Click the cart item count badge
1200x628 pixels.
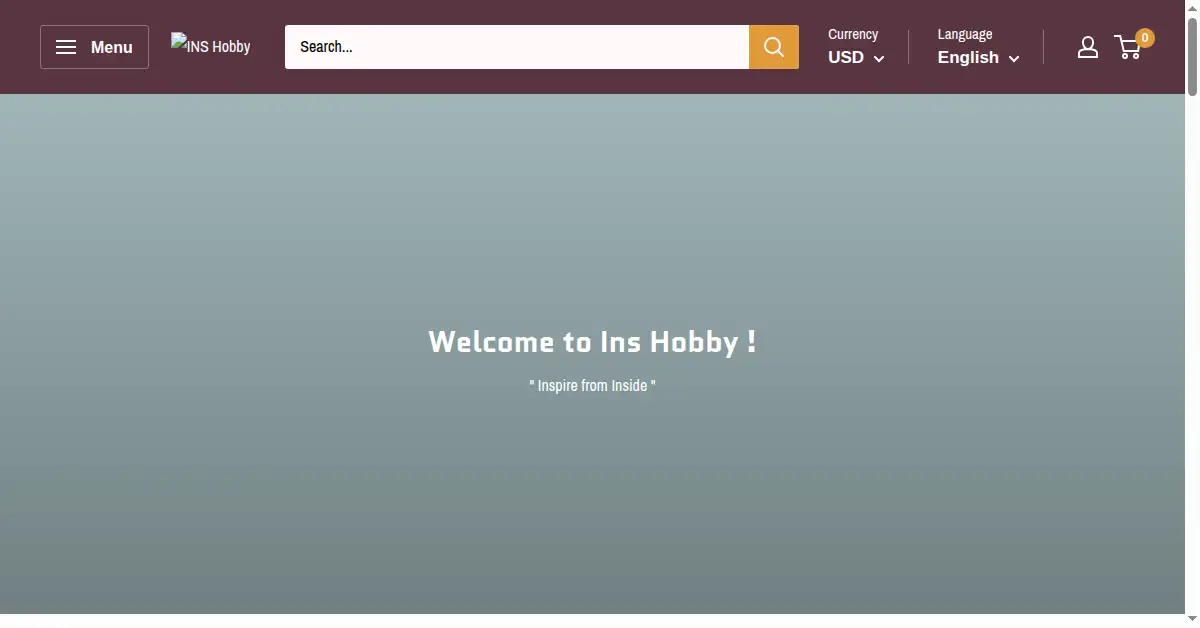(x=1145, y=38)
